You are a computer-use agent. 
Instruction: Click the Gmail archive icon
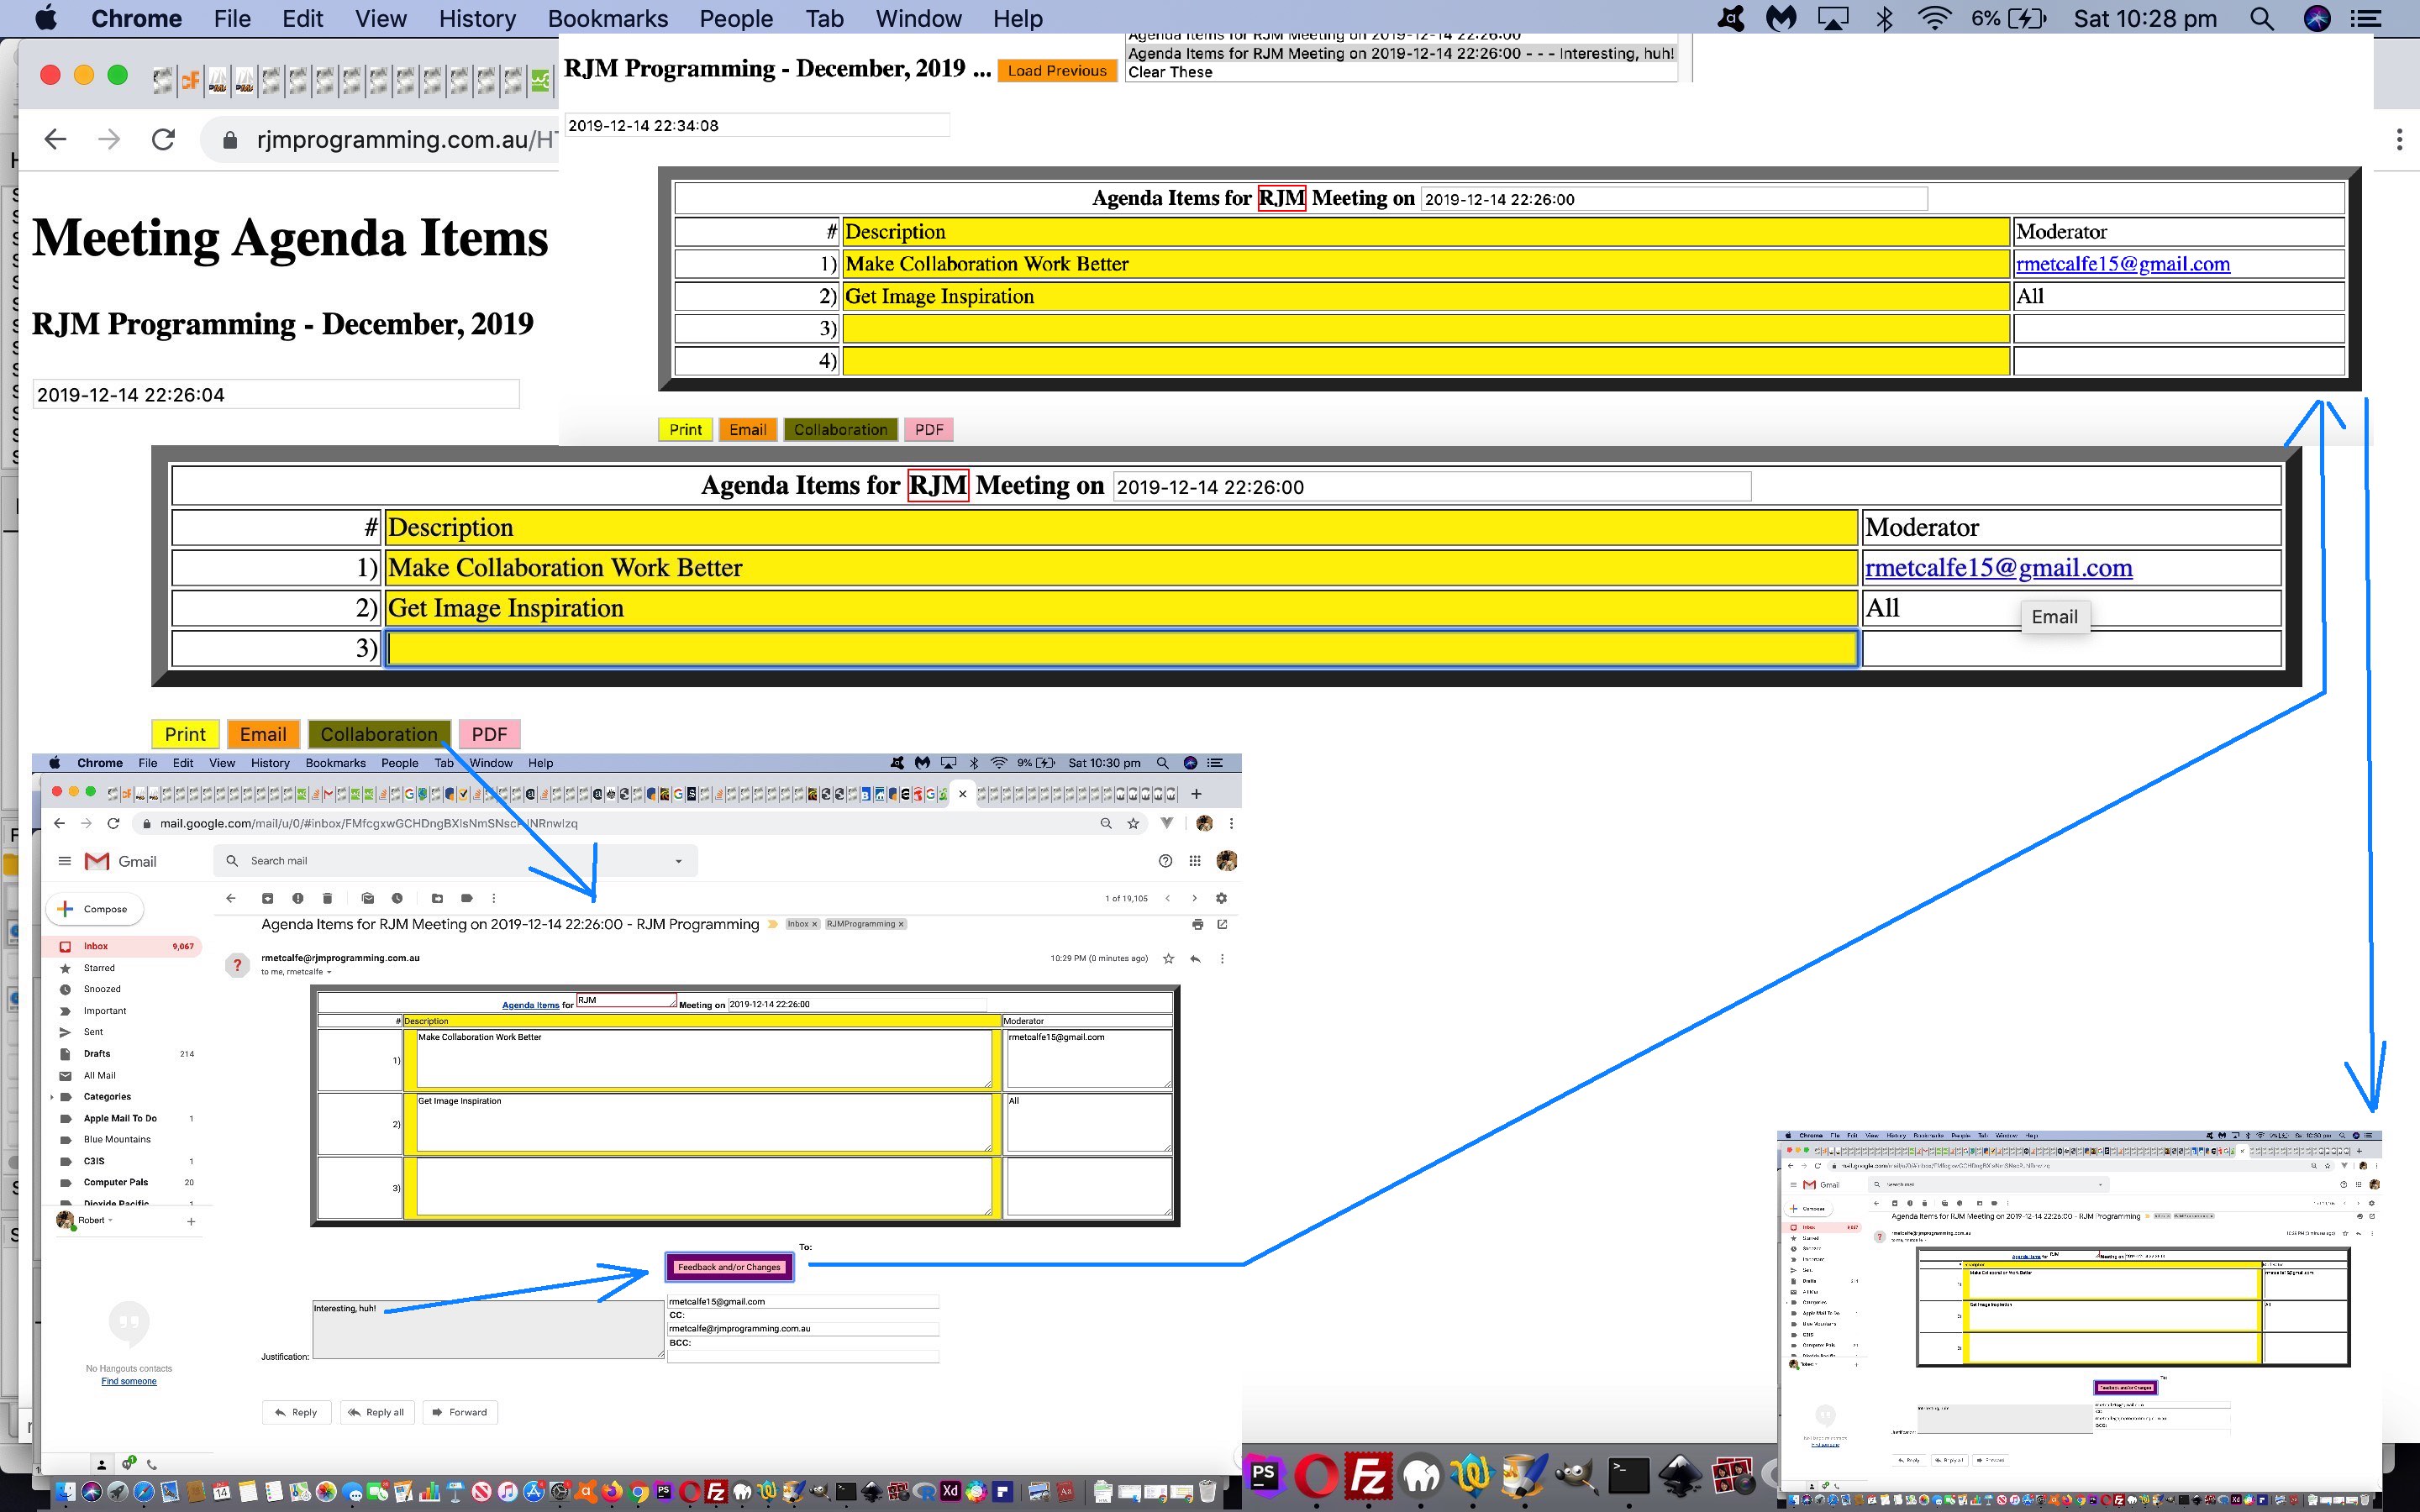click(267, 898)
